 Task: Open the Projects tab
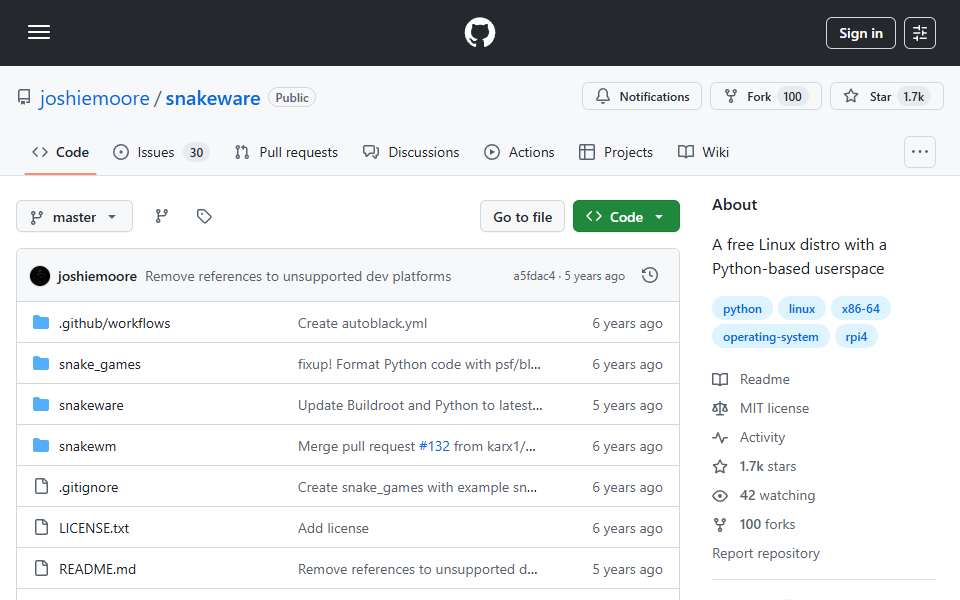coord(616,152)
